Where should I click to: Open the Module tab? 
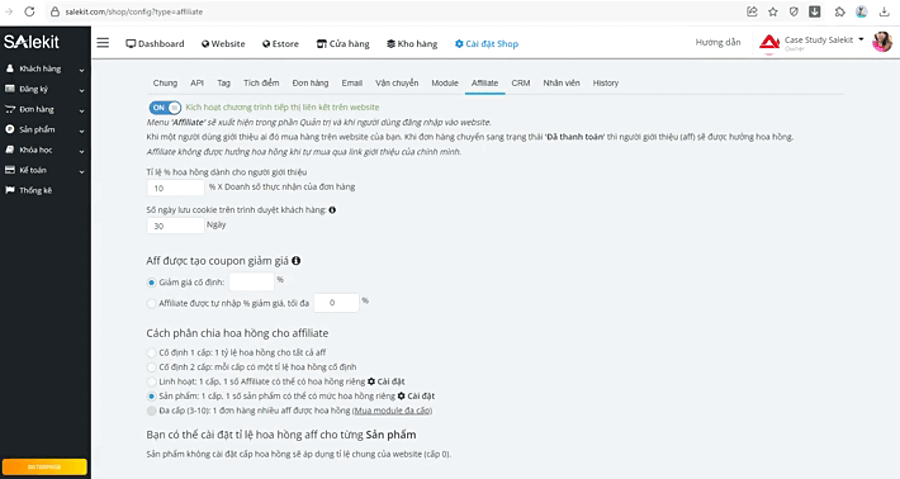pyautogui.click(x=445, y=83)
